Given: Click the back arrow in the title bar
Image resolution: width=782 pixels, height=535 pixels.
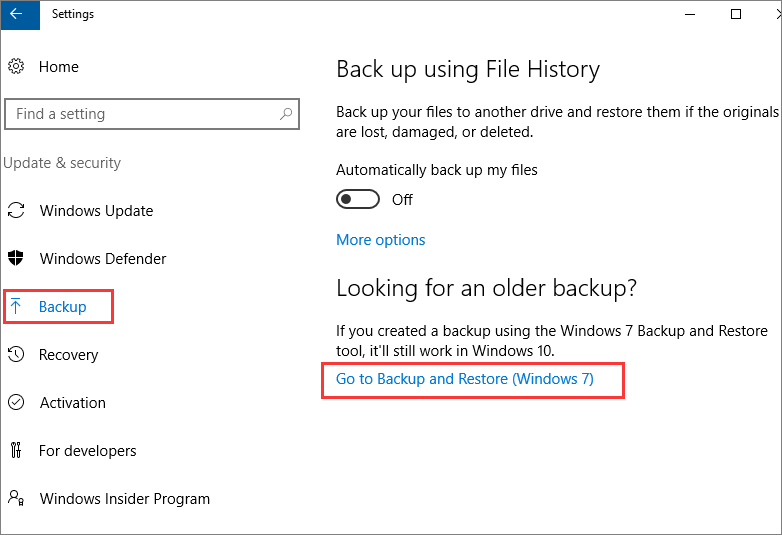Looking at the screenshot, I should click(17, 14).
